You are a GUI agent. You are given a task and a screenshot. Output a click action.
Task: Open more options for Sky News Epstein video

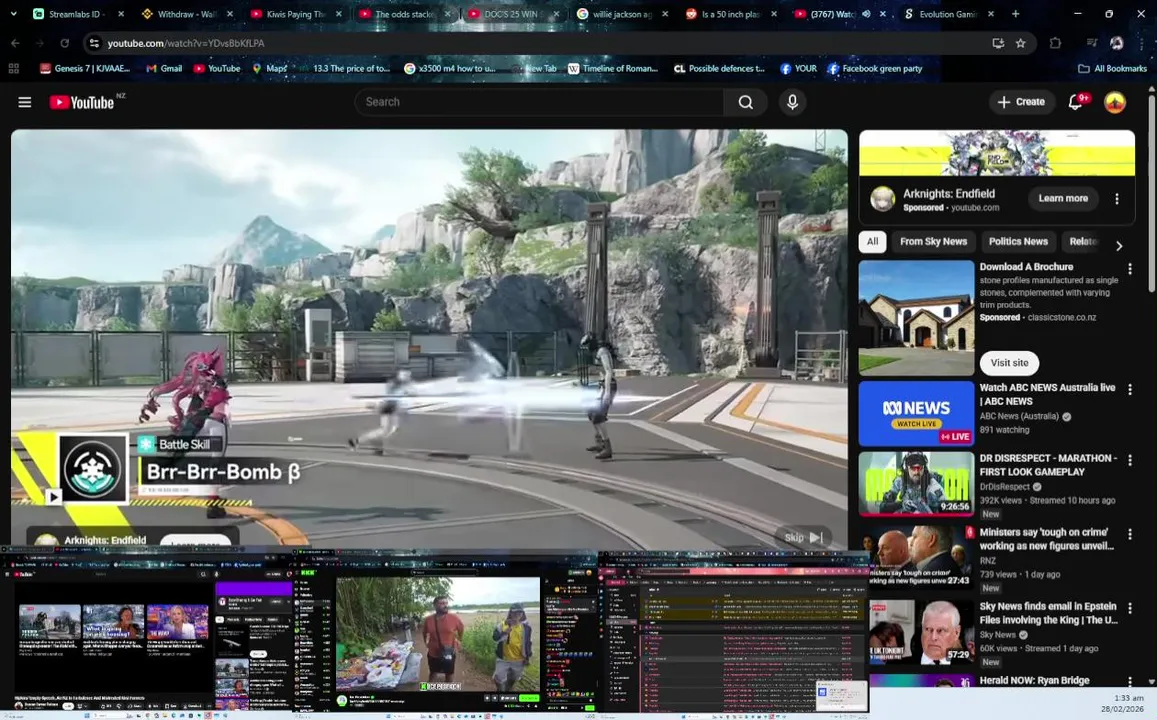pyautogui.click(x=1130, y=609)
